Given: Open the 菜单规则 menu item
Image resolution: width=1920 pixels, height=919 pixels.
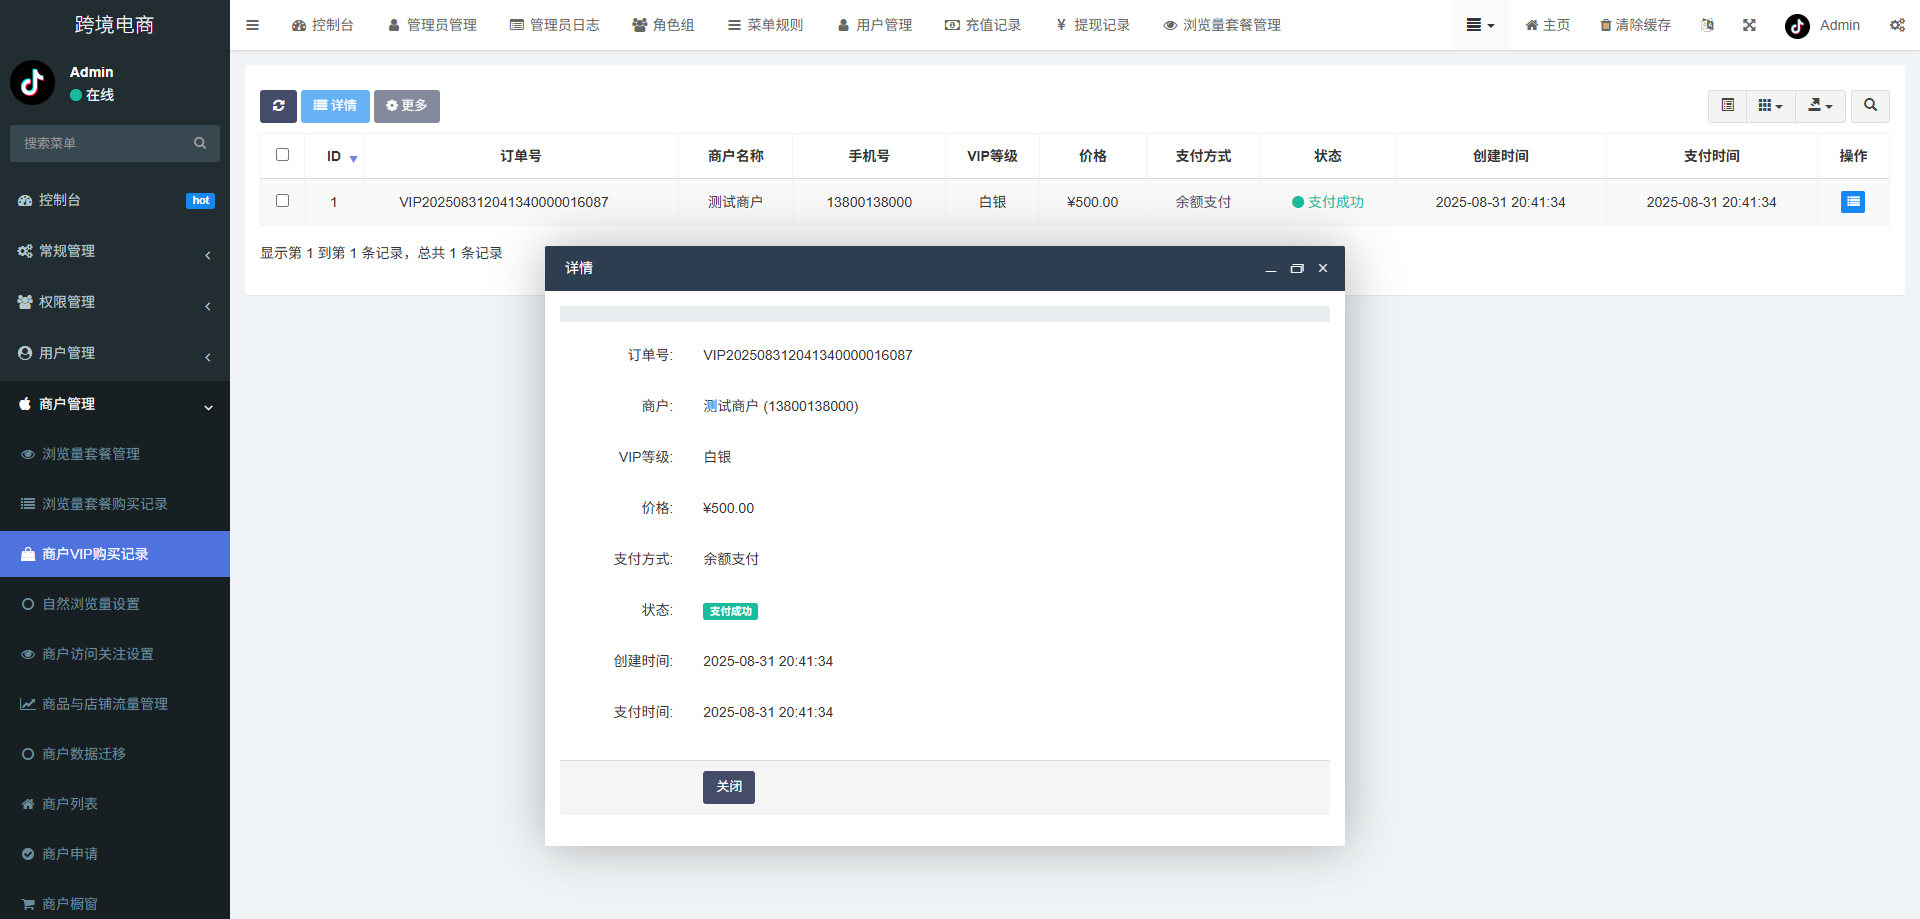Looking at the screenshot, I should click(x=766, y=25).
